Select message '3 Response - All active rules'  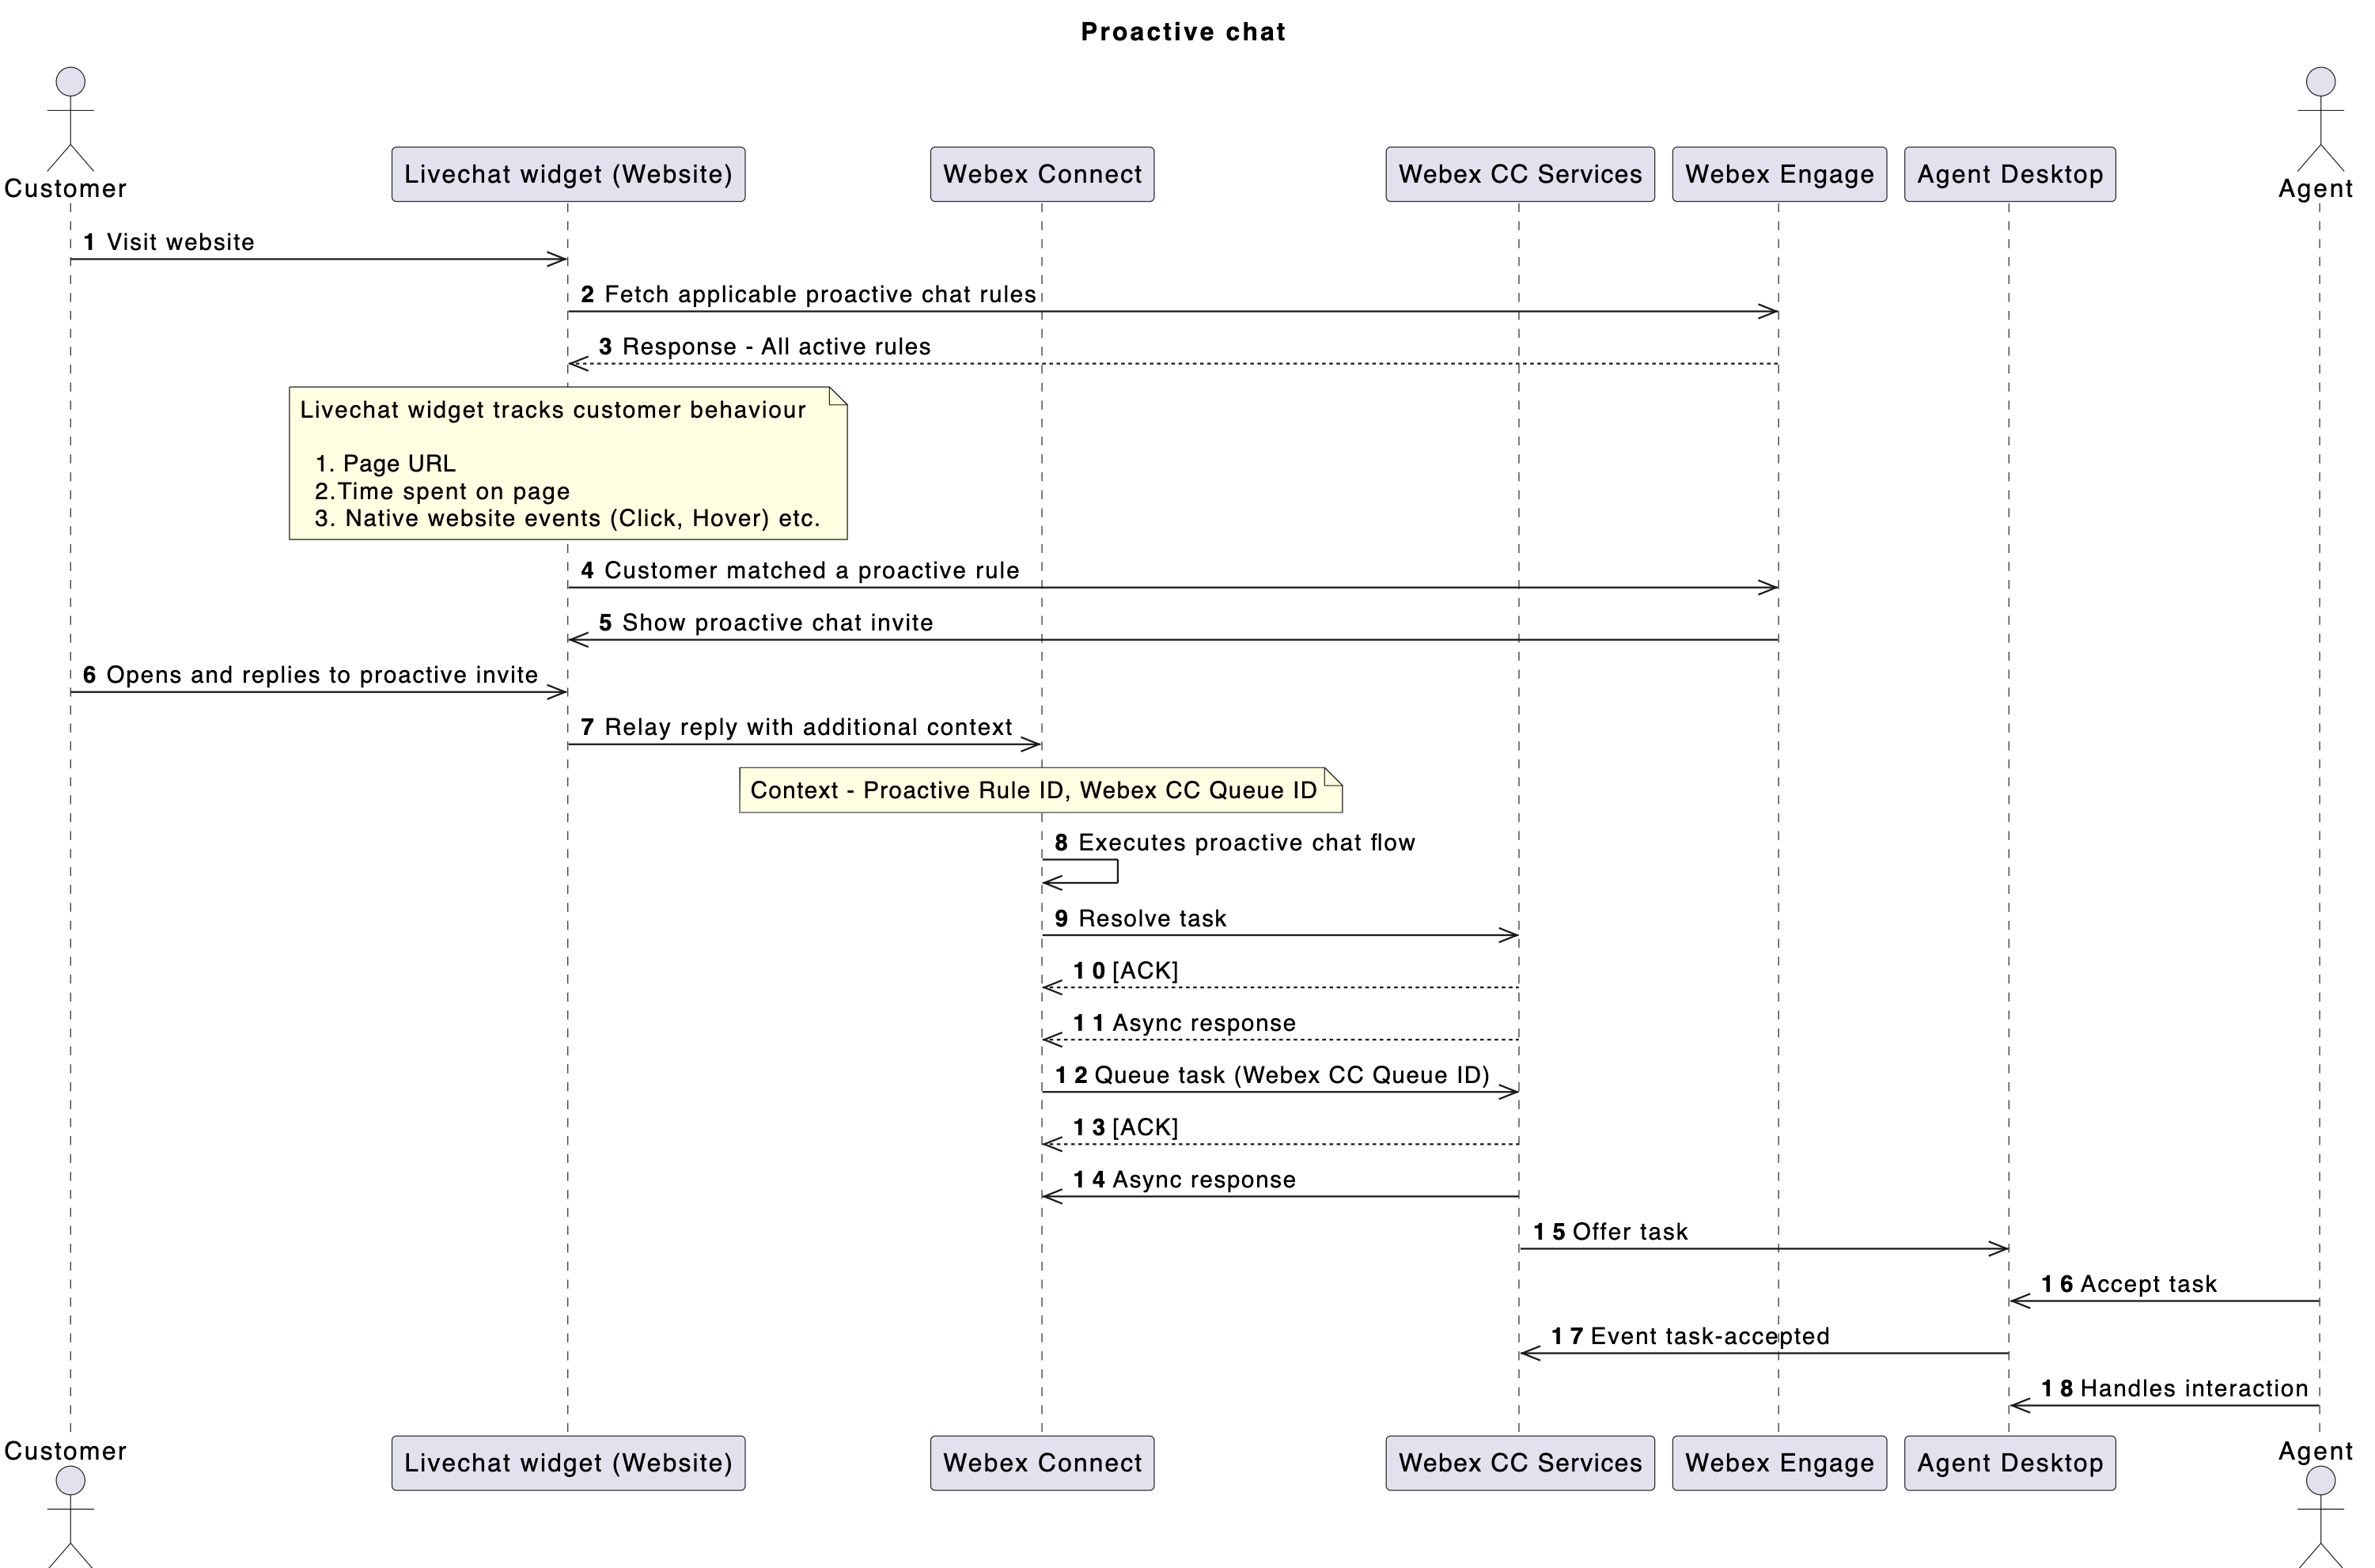(764, 346)
